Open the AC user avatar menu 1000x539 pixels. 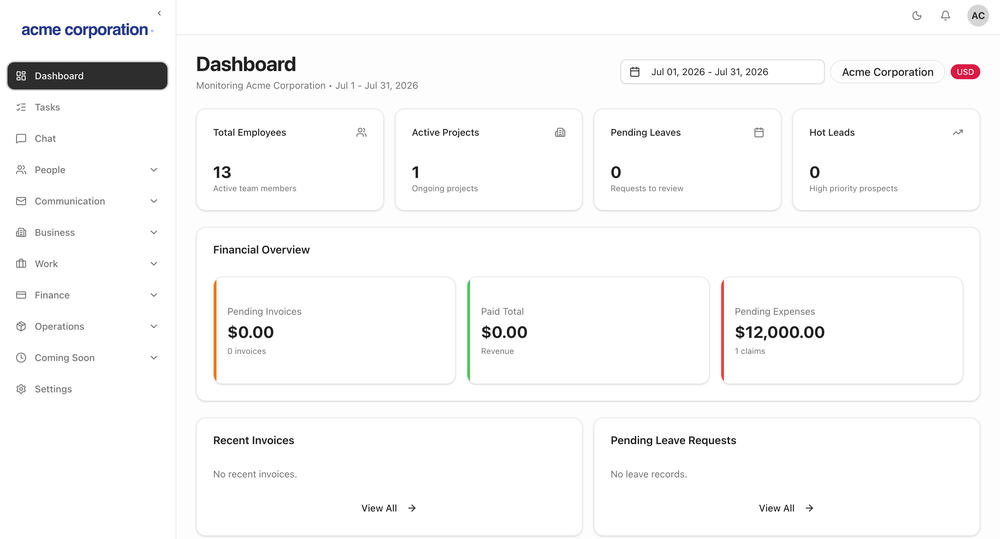pos(978,16)
